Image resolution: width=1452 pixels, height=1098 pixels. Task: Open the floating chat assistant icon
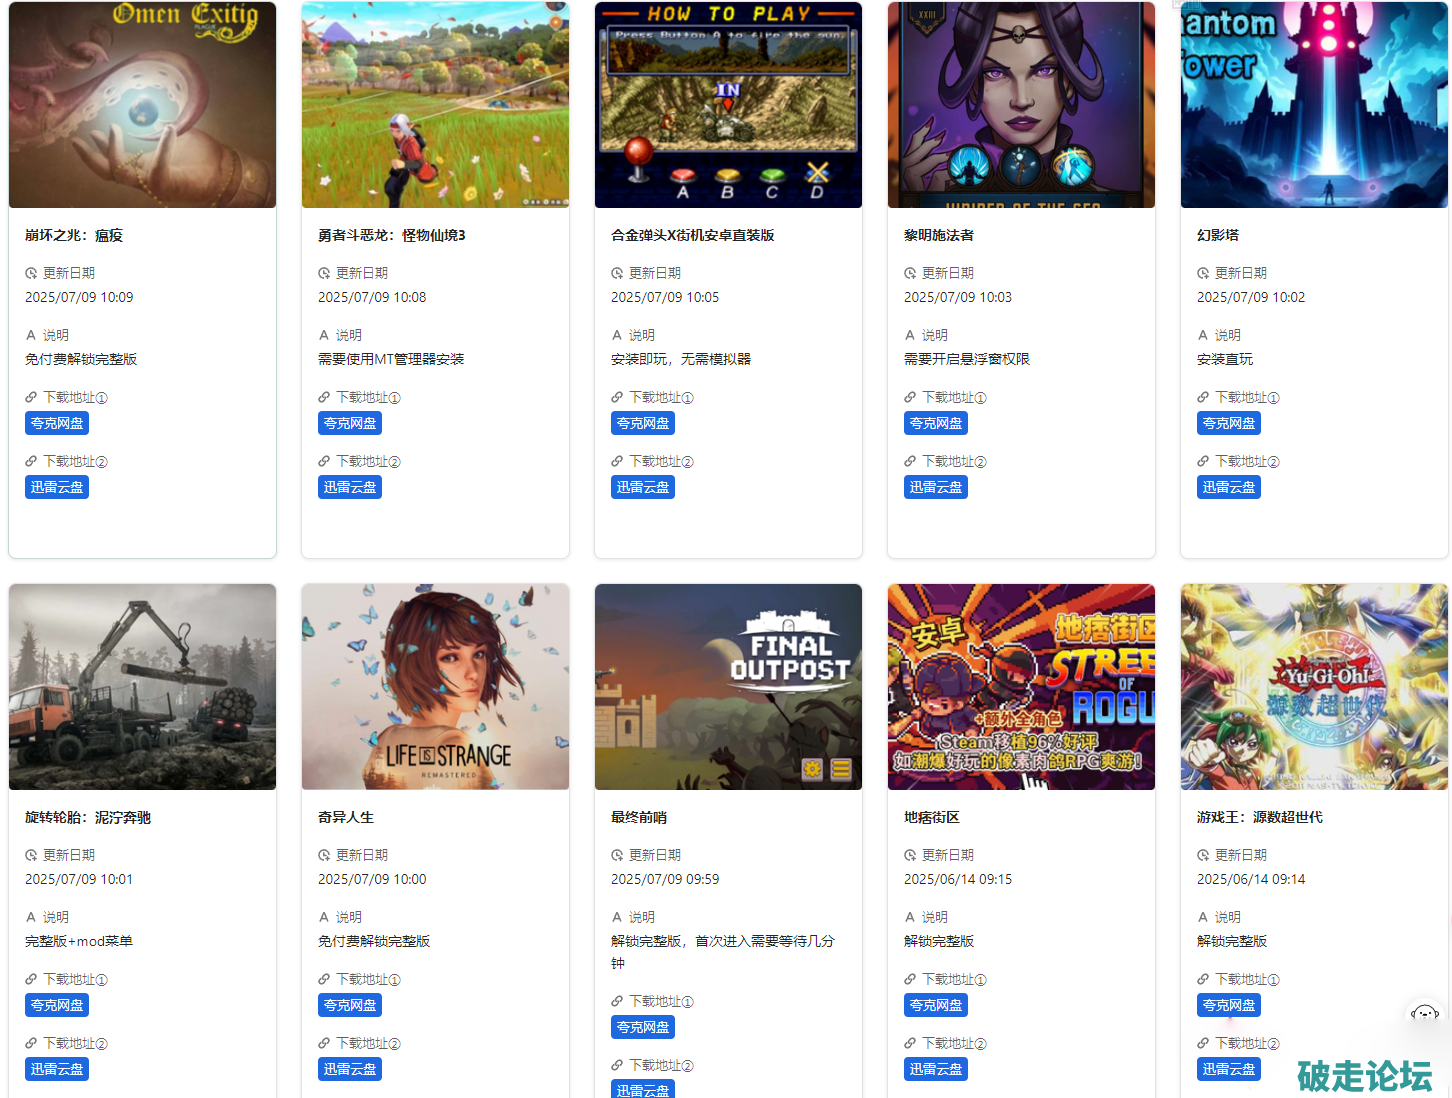(1424, 1013)
